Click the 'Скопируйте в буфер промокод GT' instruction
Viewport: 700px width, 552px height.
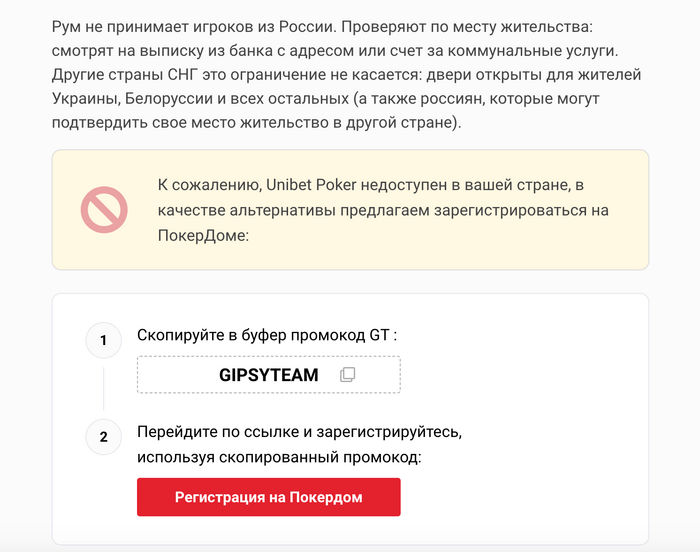click(267, 335)
